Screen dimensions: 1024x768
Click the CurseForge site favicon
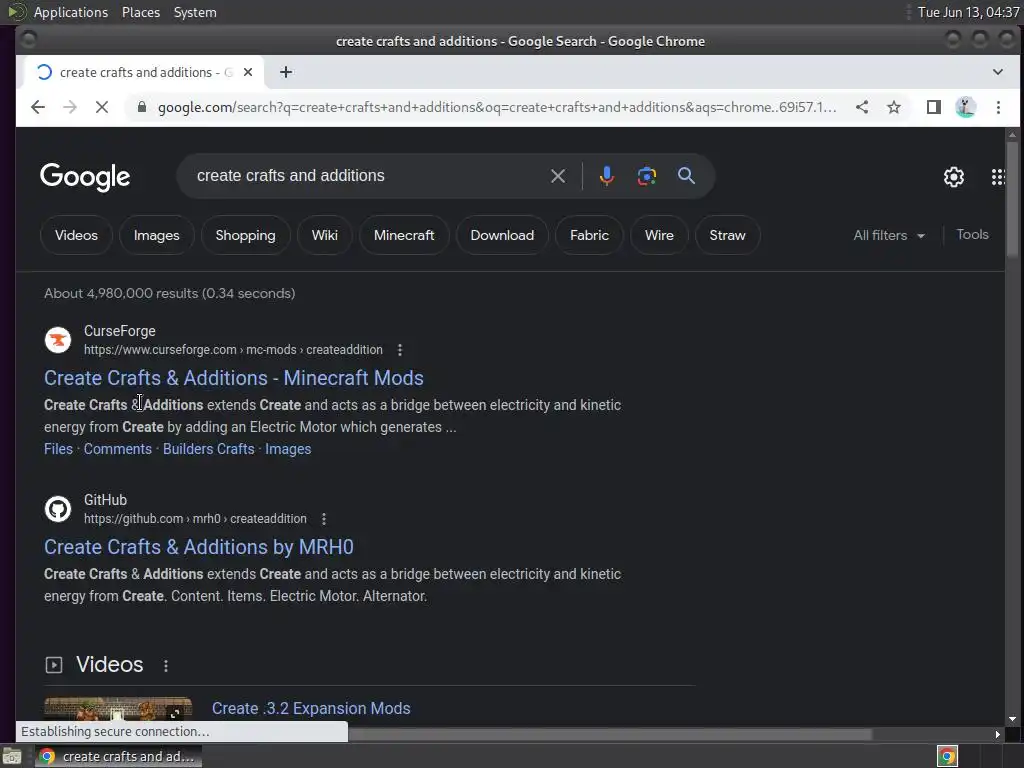tap(57, 340)
